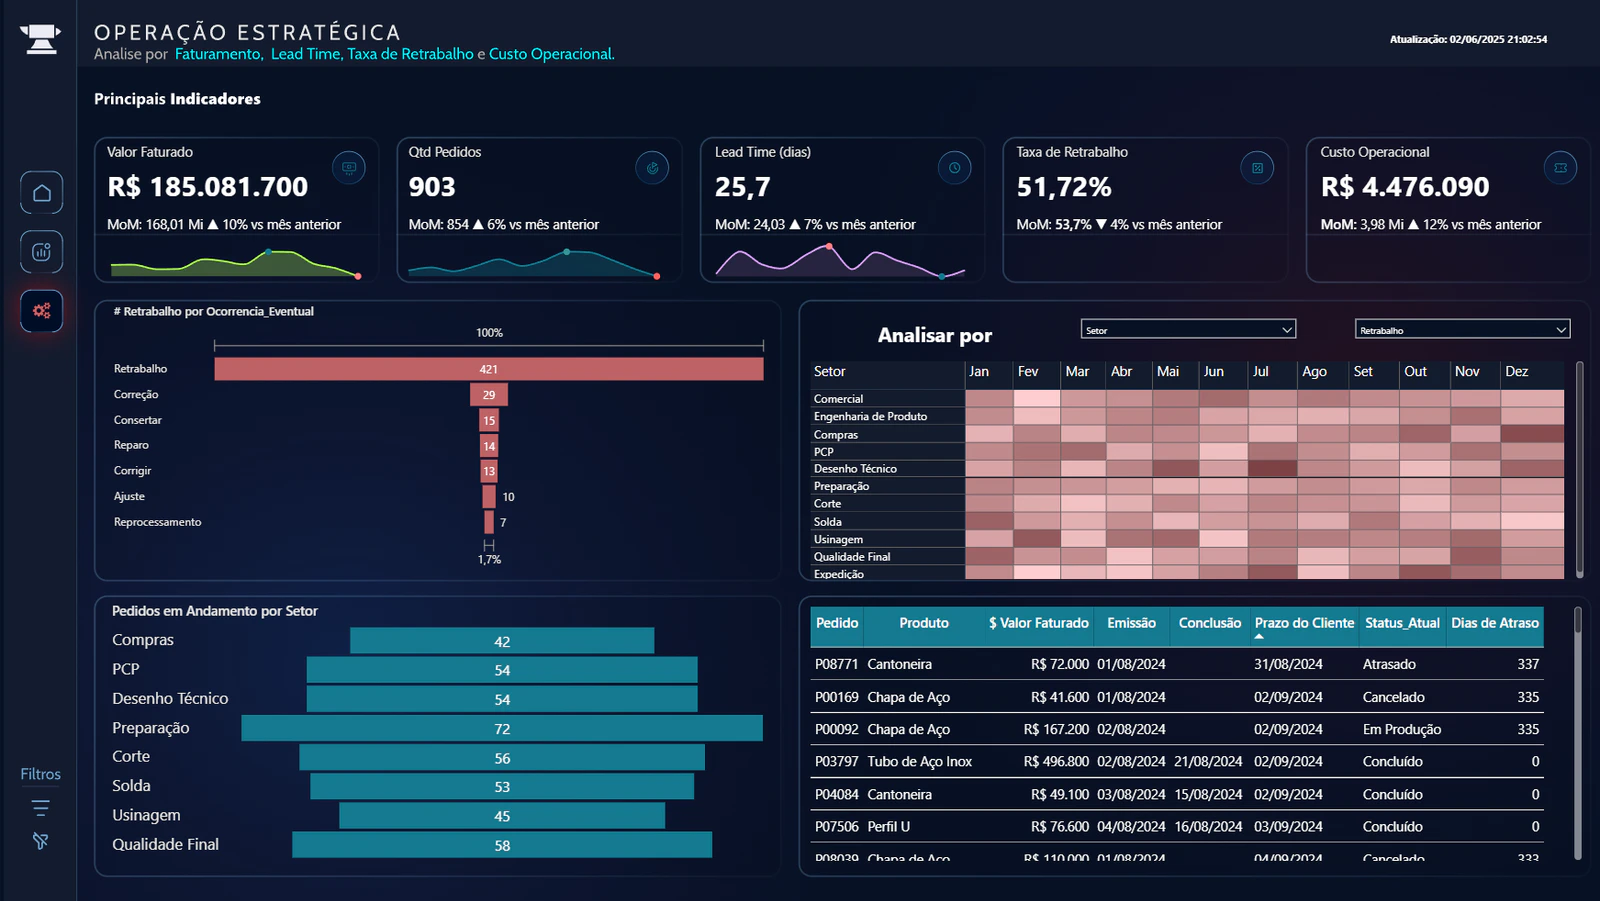1600x901 pixels.
Task: Click the Faturamento link in subtitle
Action: pyautogui.click(x=219, y=54)
